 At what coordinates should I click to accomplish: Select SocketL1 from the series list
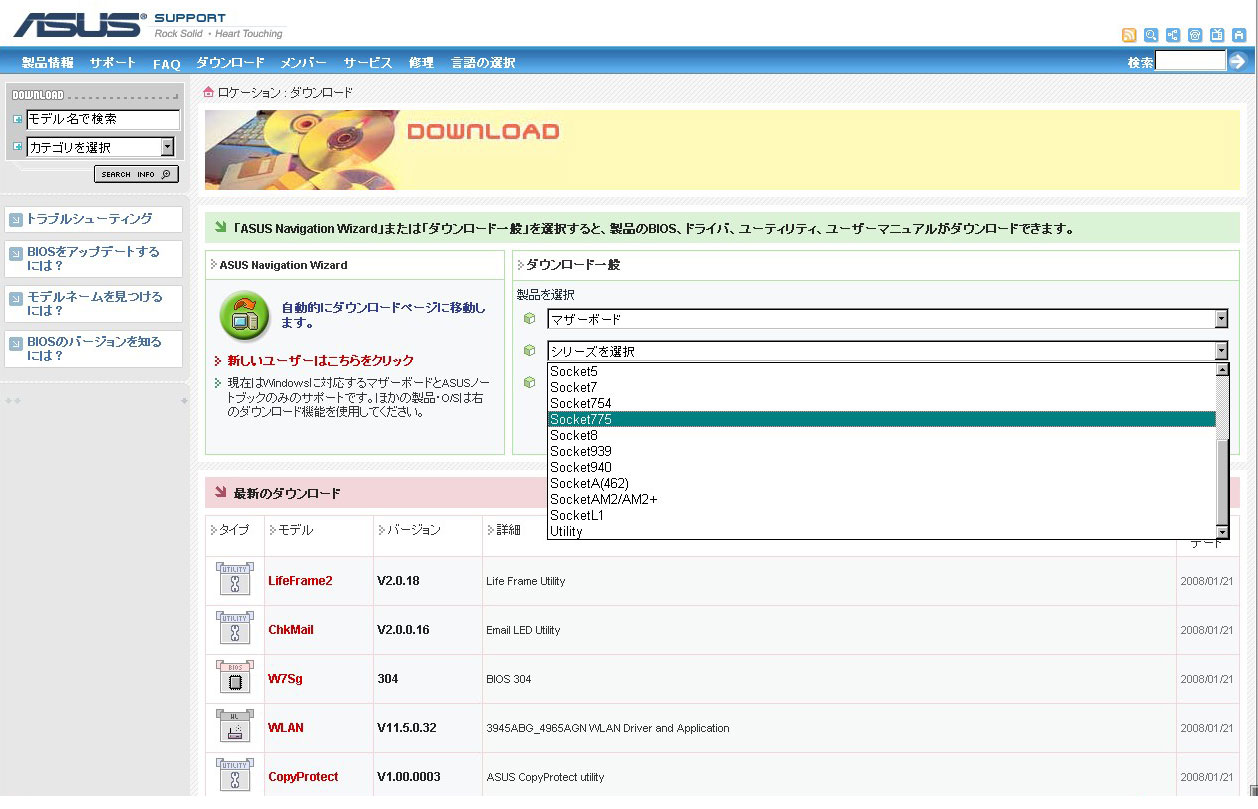(881, 515)
